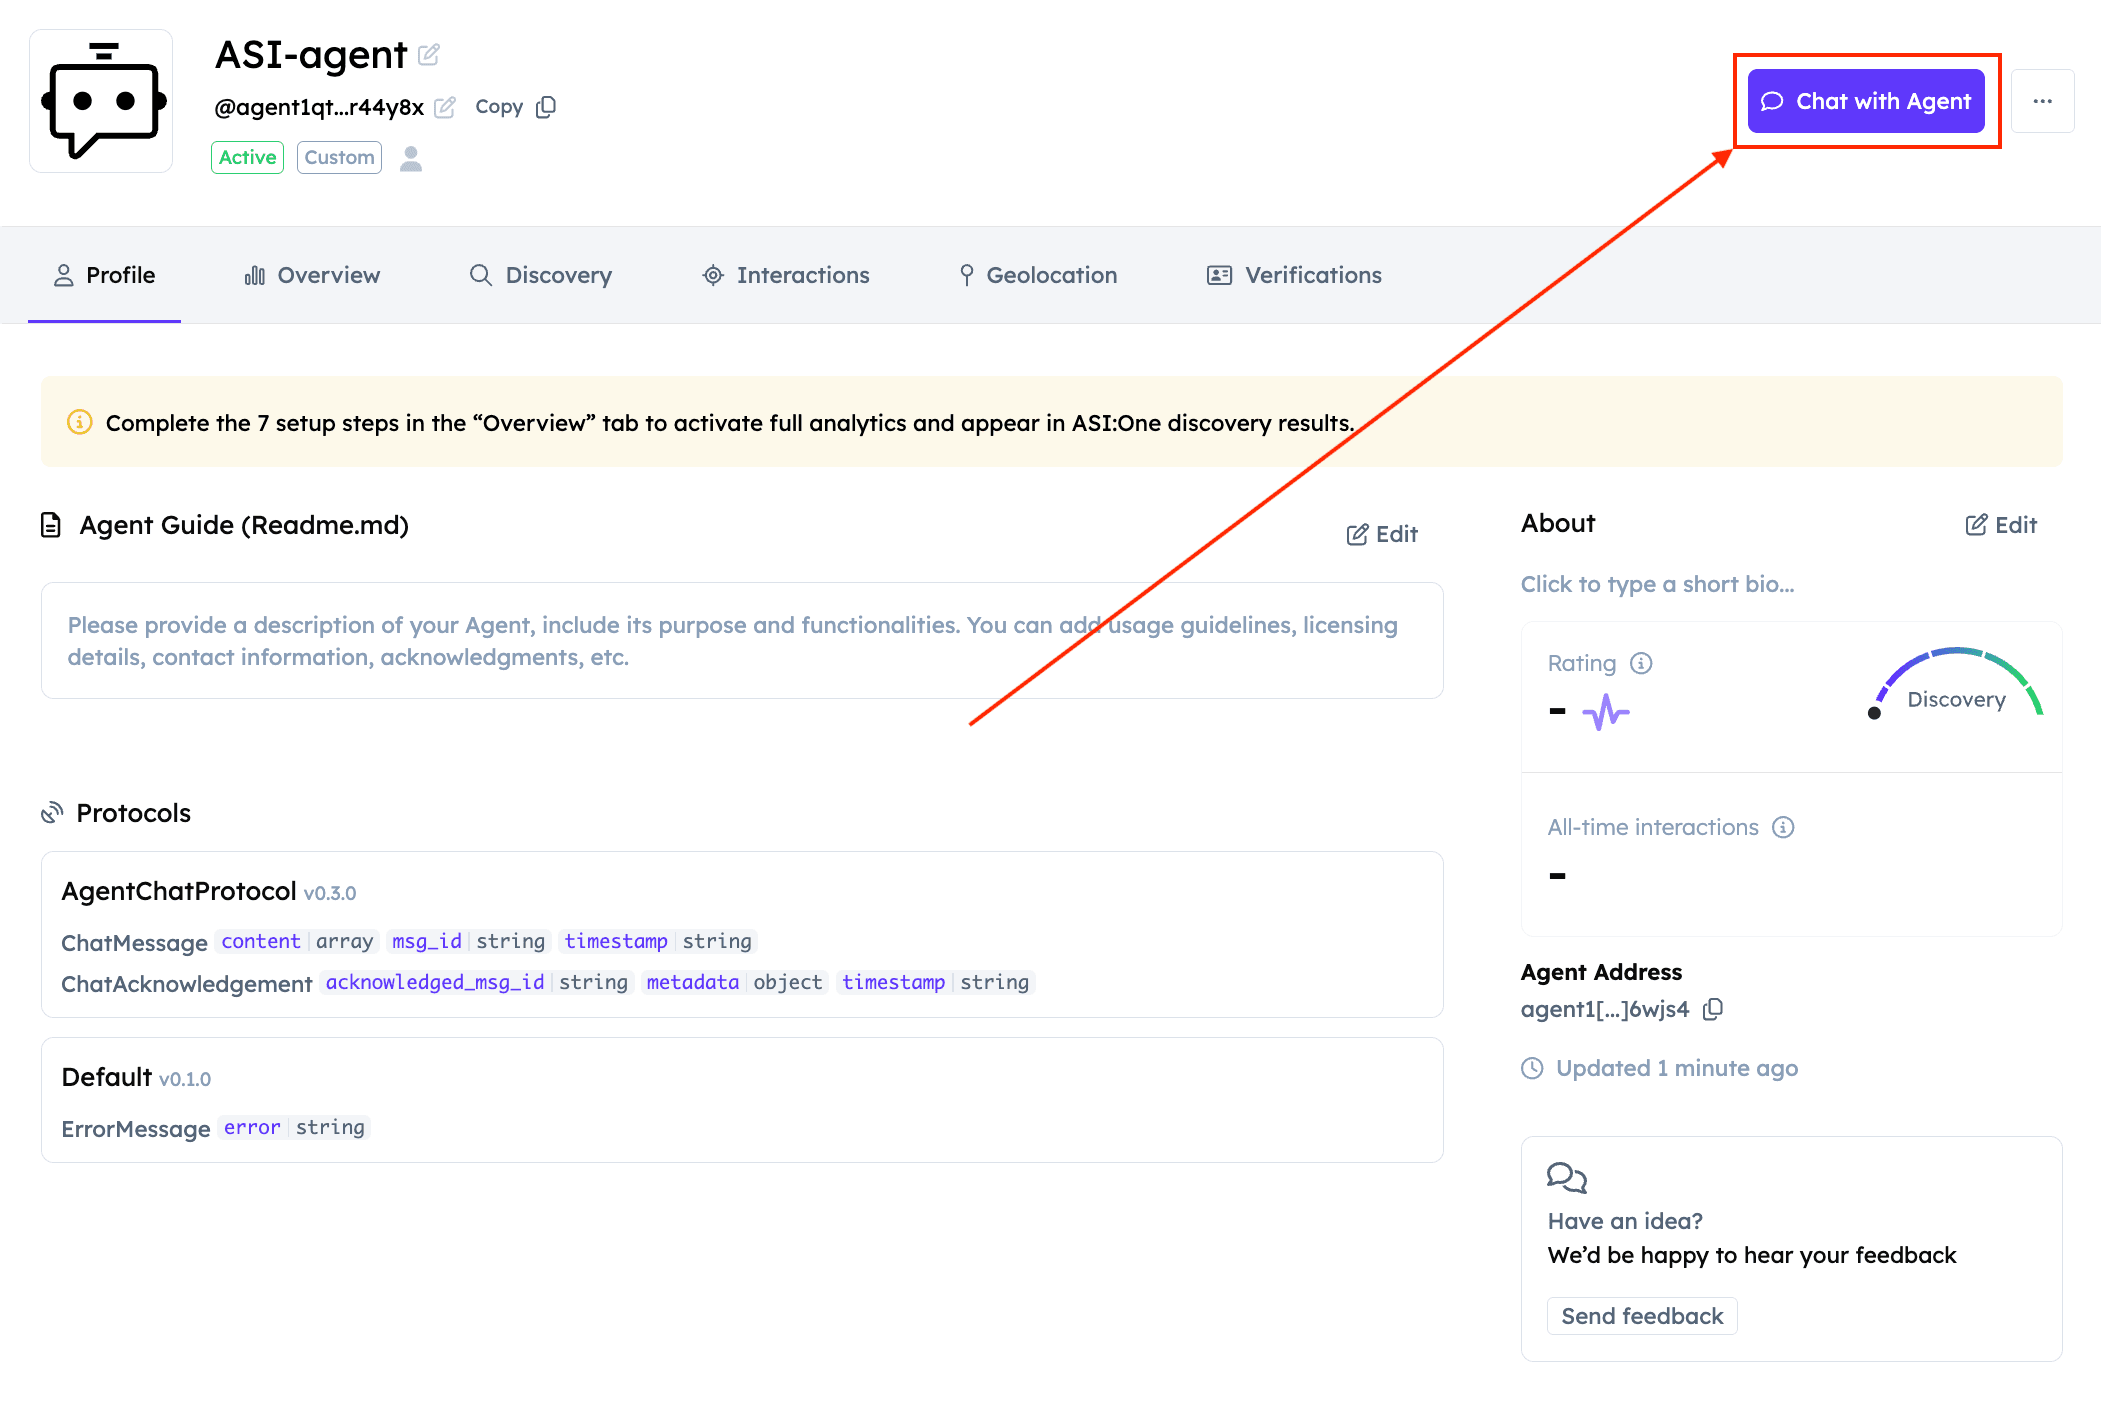Click the edit pencil next to ASI-agent name

point(429,55)
